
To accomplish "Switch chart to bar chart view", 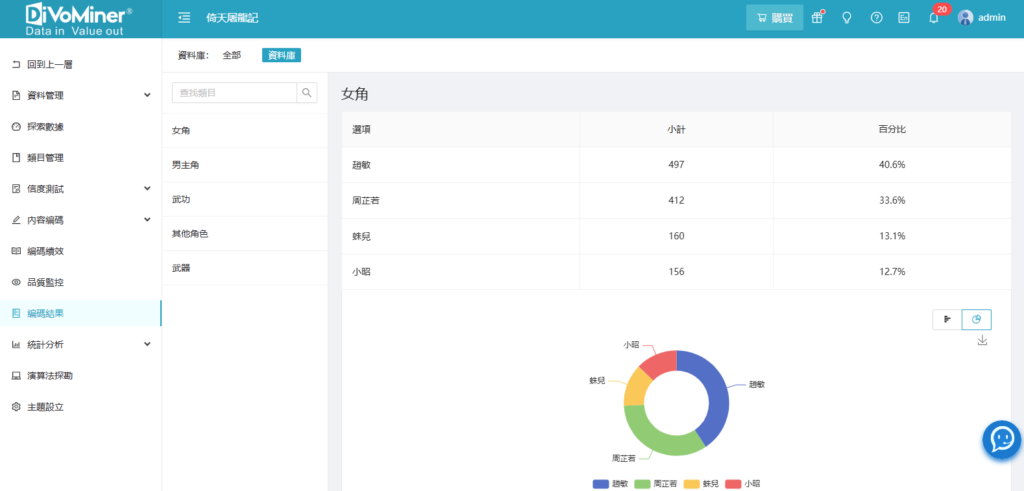I will (x=947, y=319).
